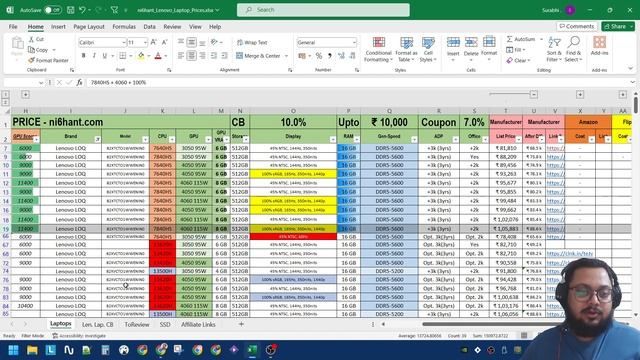
Task: Switch to the Insert tab
Action: tap(58, 27)
